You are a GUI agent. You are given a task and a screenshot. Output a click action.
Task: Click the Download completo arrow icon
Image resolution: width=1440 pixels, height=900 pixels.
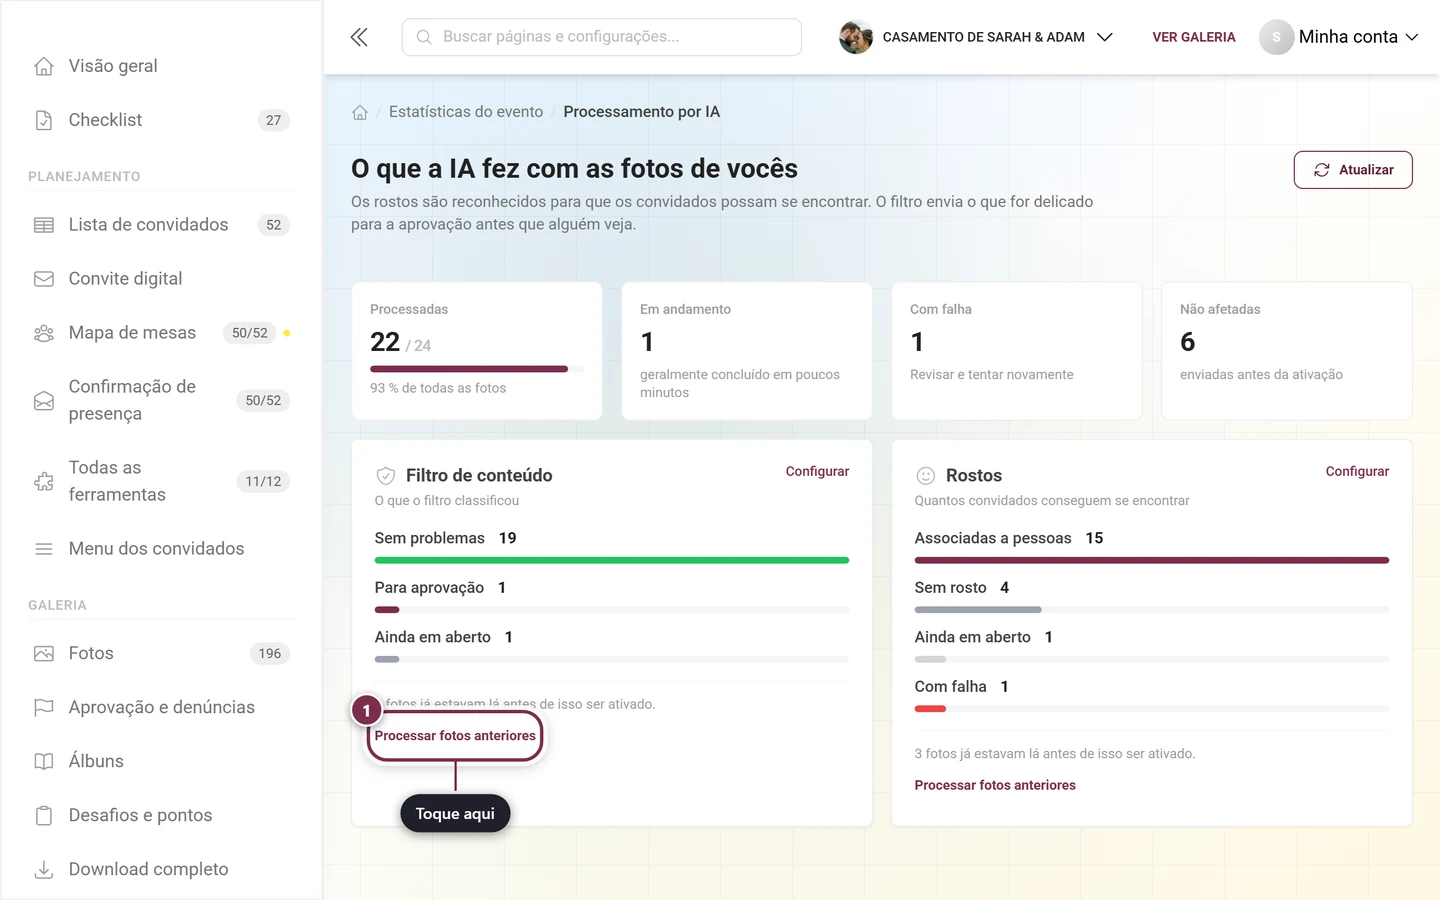(x=44, y=869)
